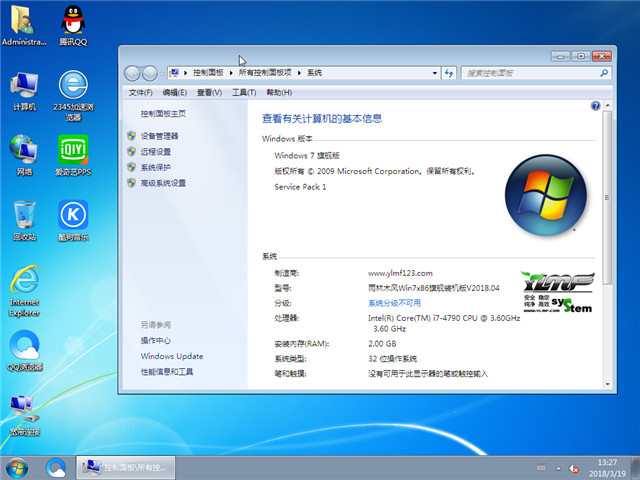Viewport: 640px width, 480px height.
Task: Click the 系统分级不可用 rating link
Action: click(394, 303)
